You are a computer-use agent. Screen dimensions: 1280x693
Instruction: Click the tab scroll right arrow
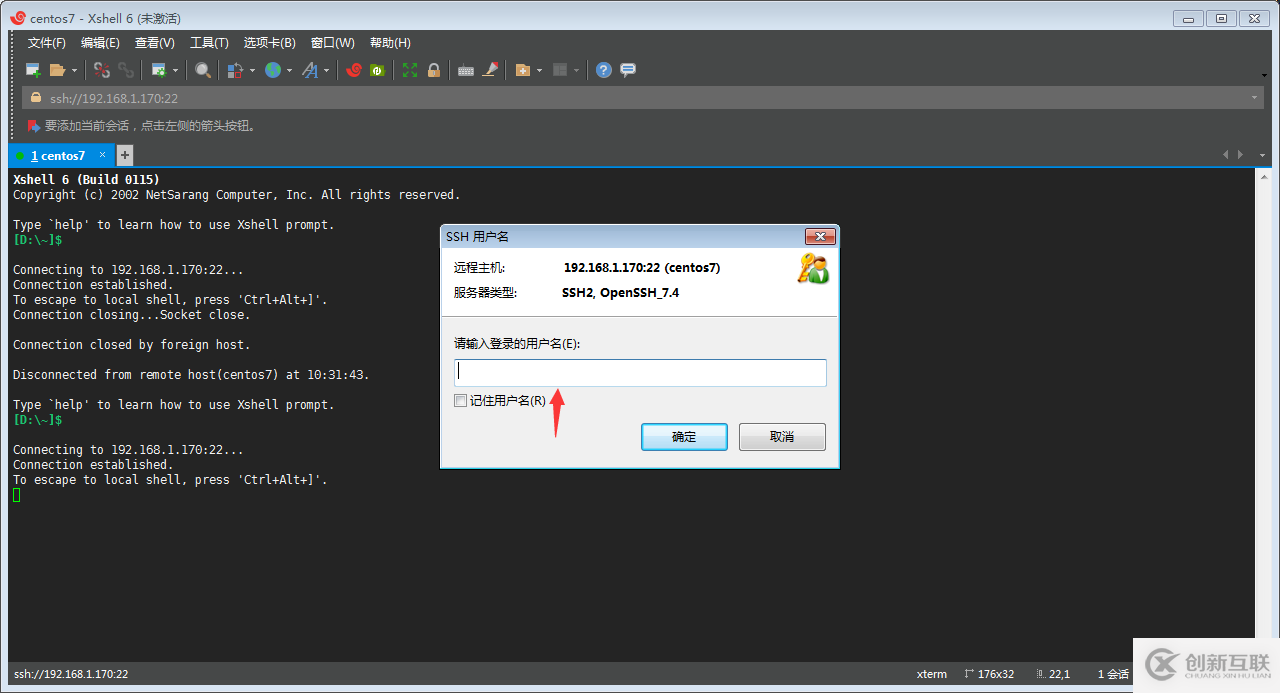[1241, 155]
